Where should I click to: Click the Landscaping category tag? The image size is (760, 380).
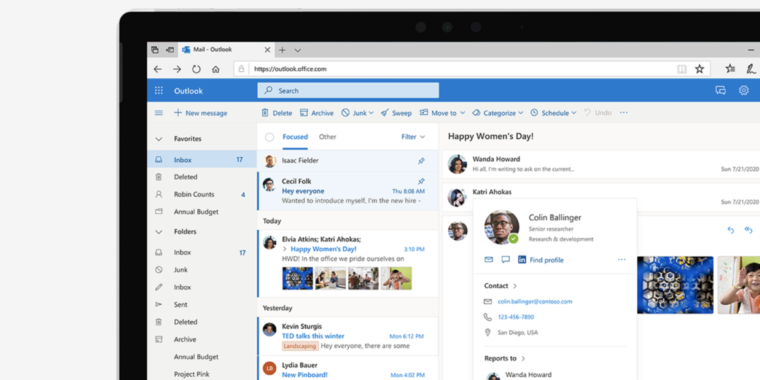coord(300,346)
